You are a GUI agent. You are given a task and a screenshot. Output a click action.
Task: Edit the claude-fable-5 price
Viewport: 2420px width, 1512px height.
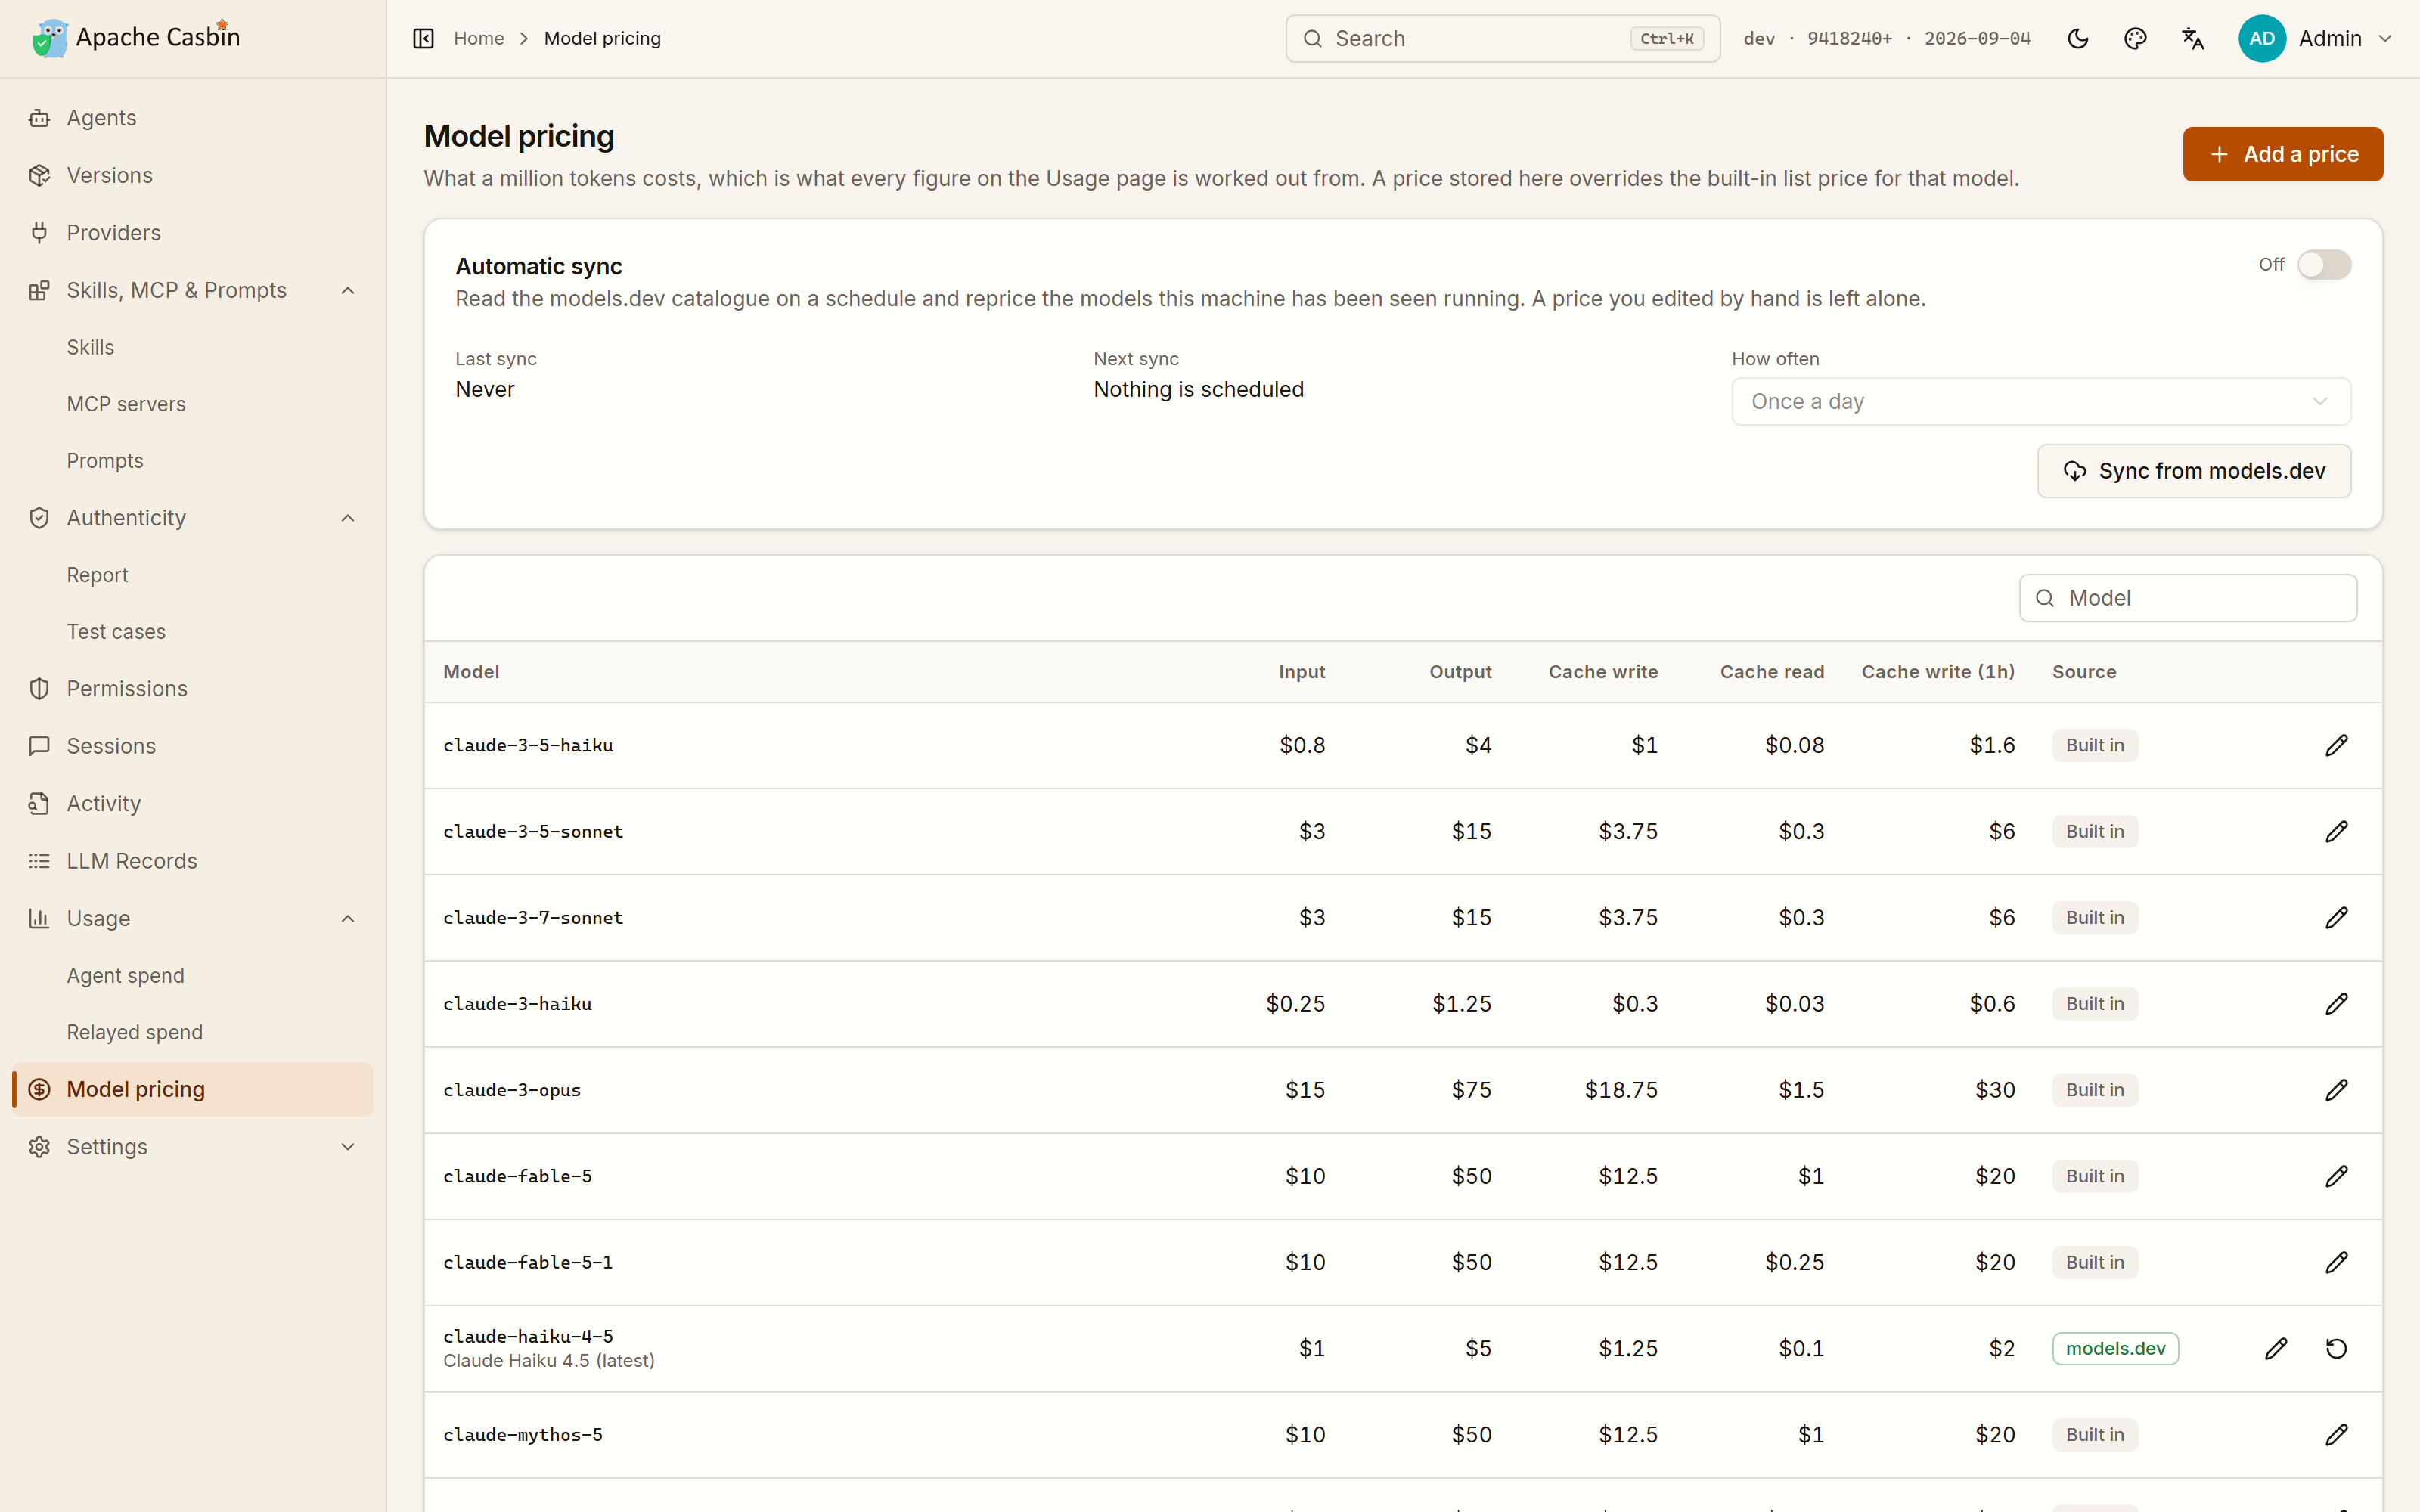click(x=2336, y=1176)
